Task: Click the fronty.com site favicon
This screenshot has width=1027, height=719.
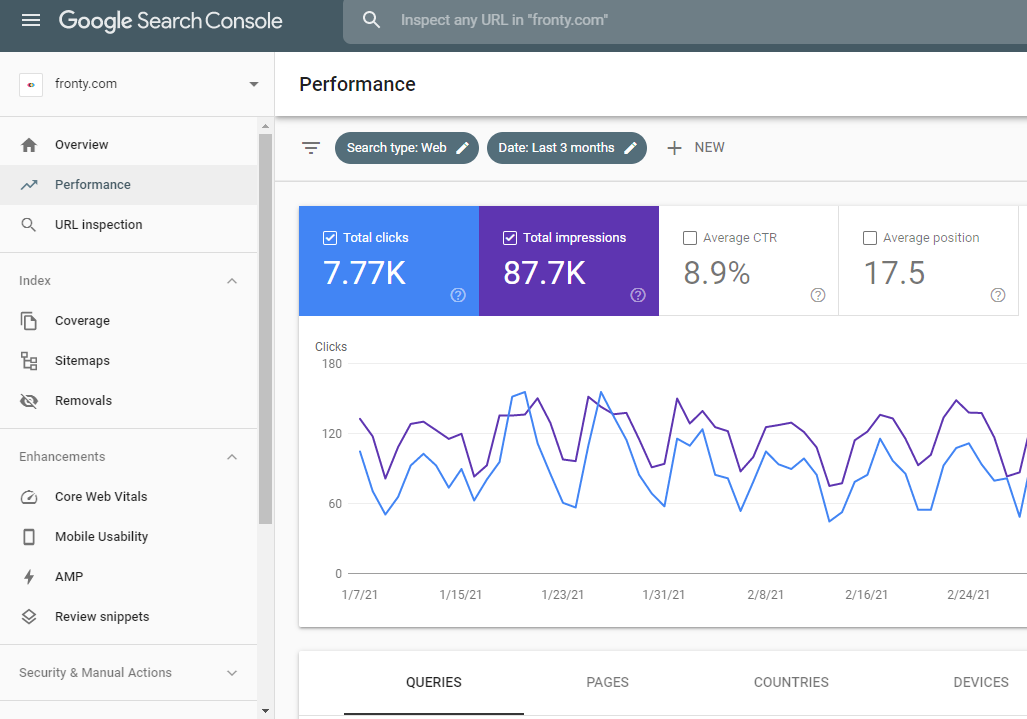Action: pyautogui.click(x=31, y=84)
